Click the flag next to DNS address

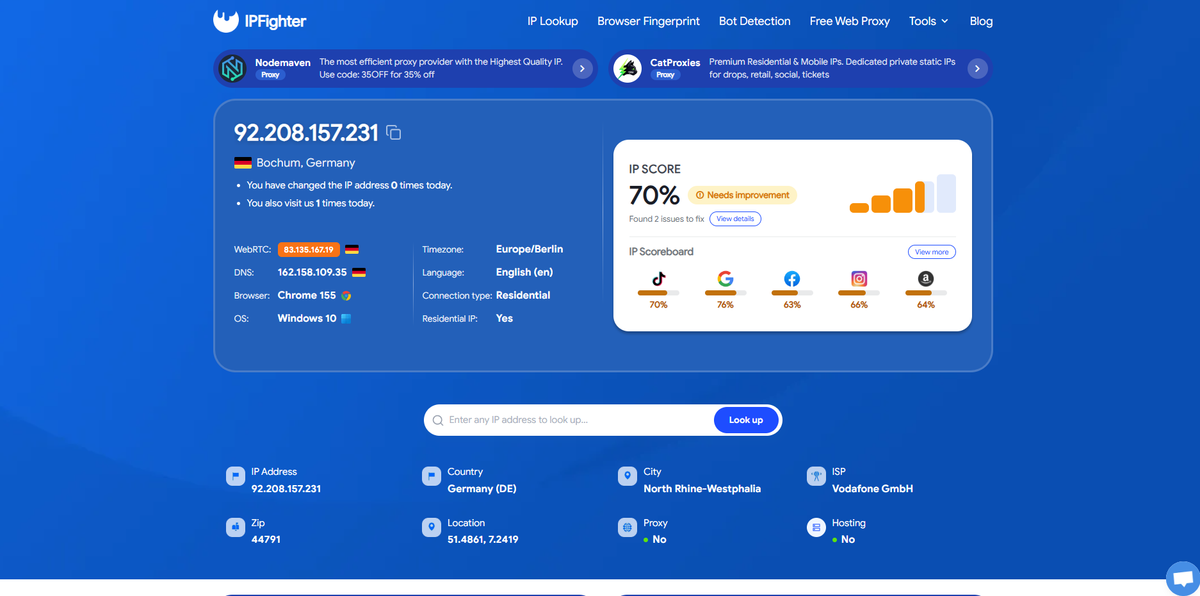pyautogui.click(x=359, y=272)
